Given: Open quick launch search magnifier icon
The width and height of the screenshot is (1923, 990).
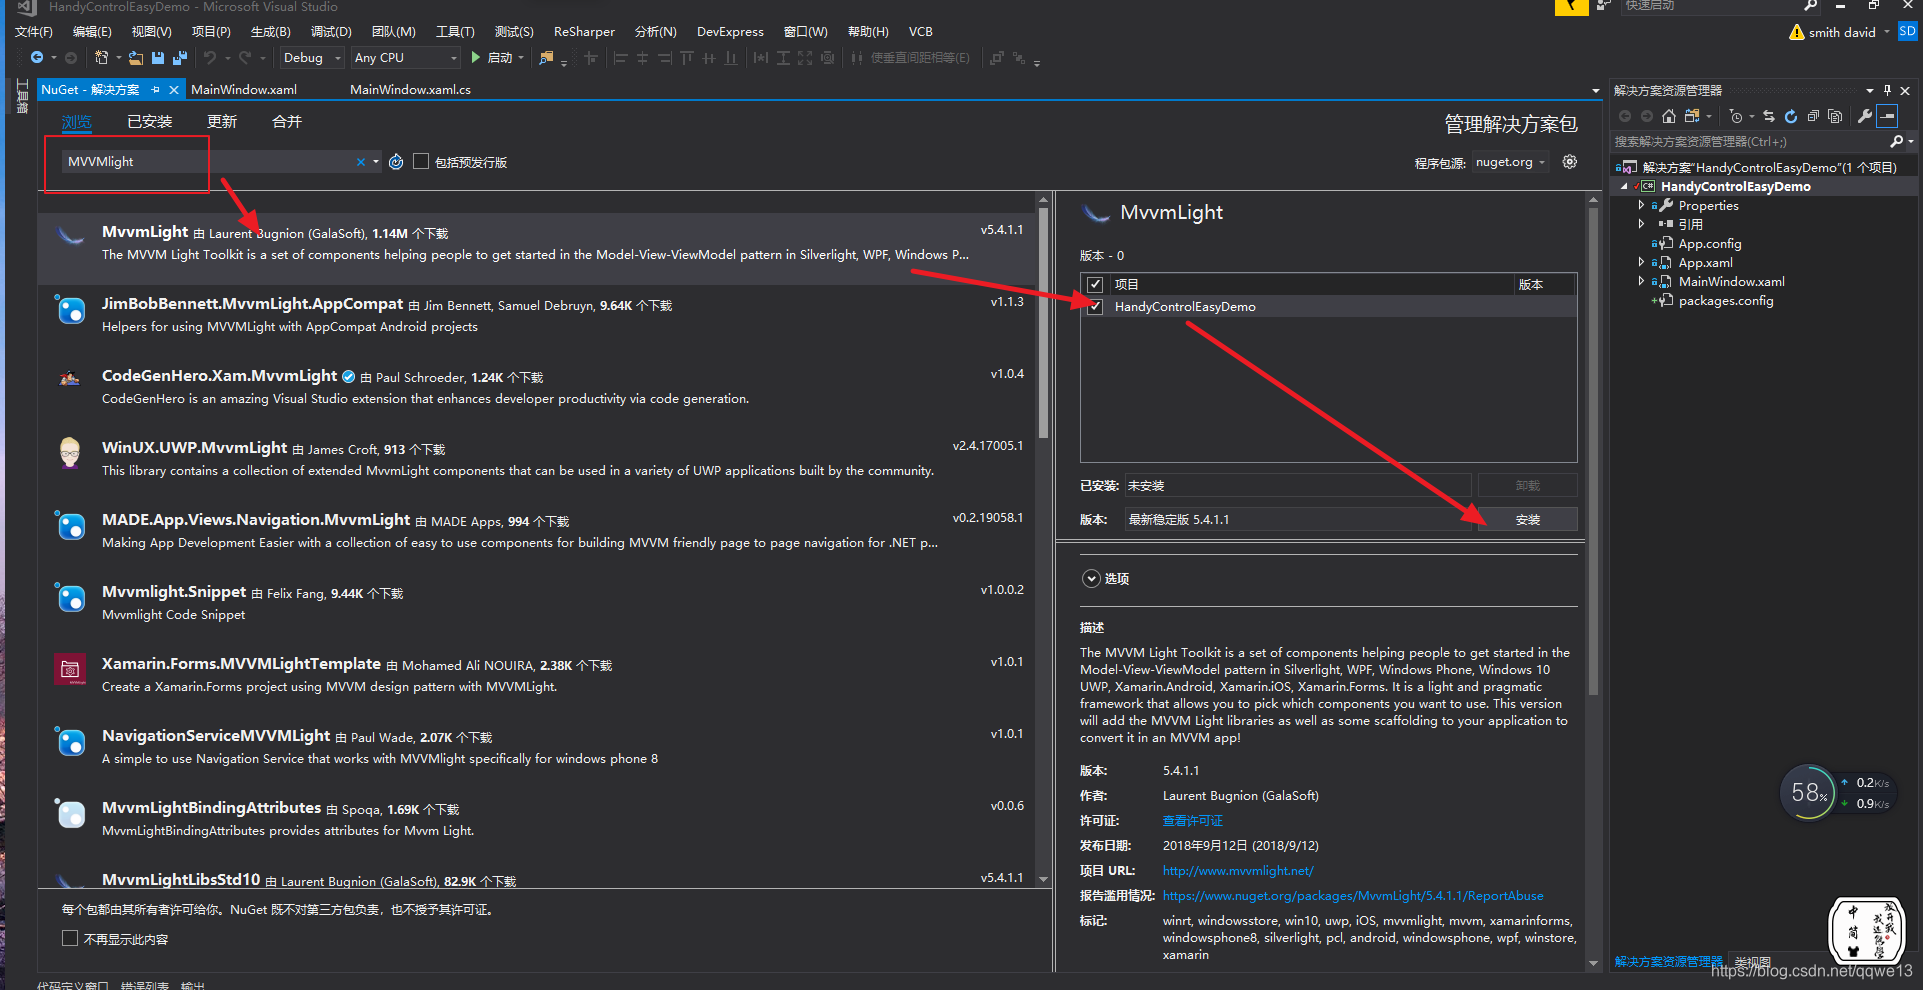Looking at the screenshot, I should point(1810,6).
